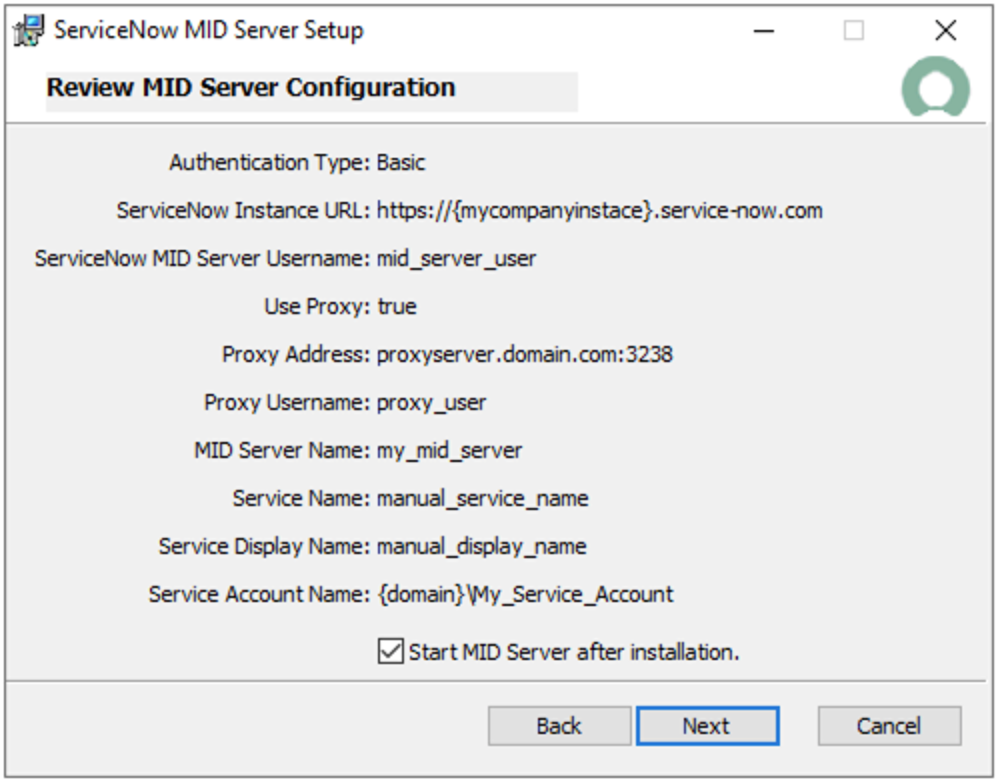Click the {domain}\My_Service_Account value
996x782 pixels.
525,594
